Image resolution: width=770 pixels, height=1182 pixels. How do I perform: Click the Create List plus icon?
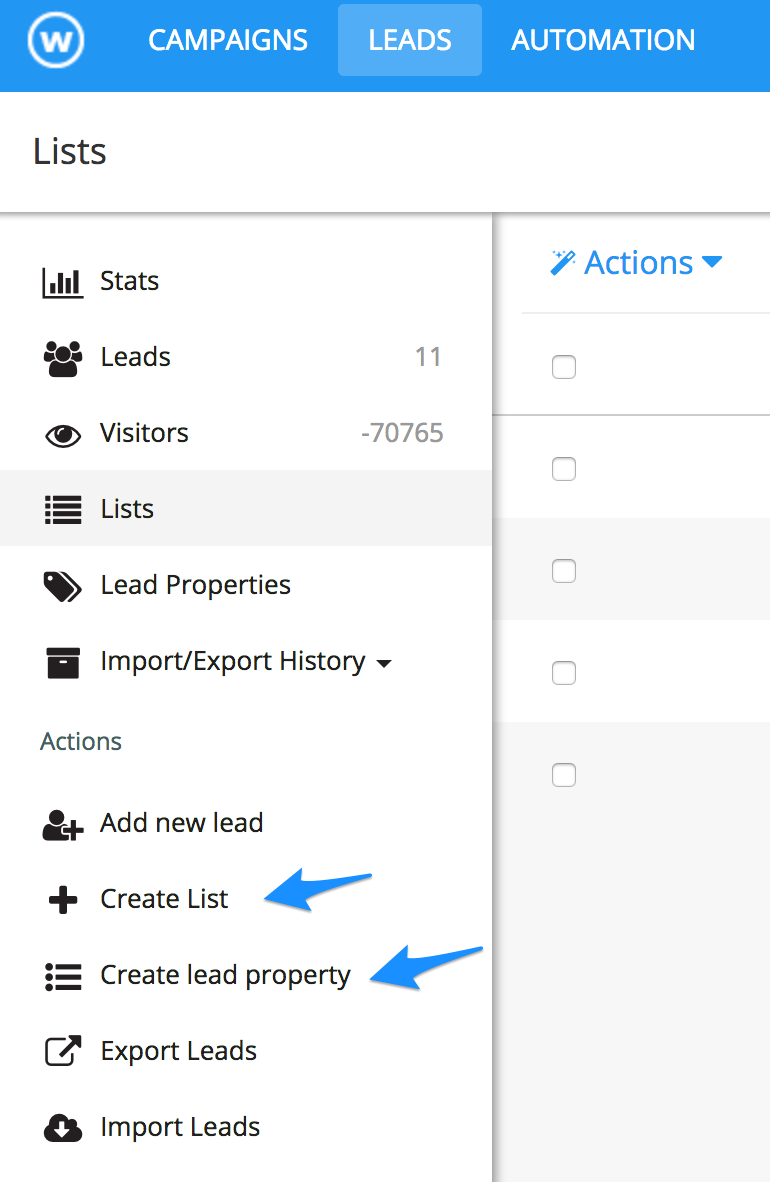click(x=62, y=900)
